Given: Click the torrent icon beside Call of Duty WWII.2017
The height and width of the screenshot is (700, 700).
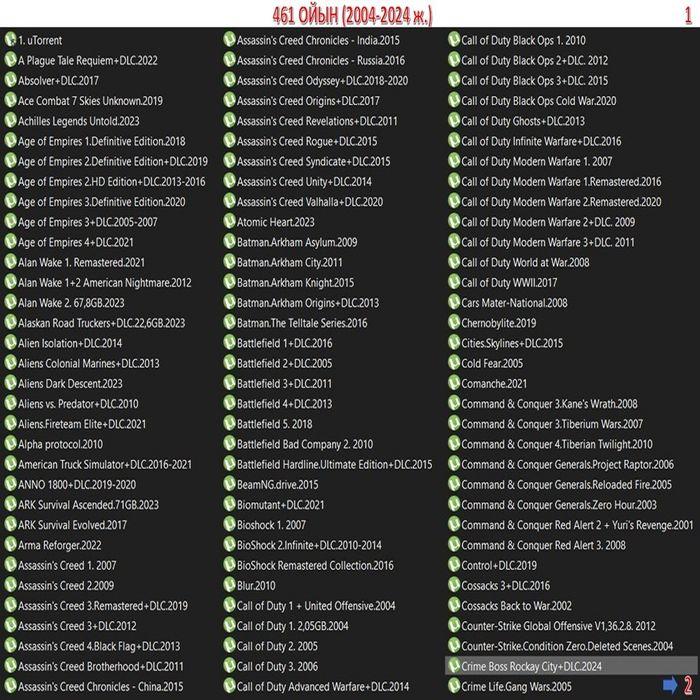Looking at the screenshot, I should click(454, 282).
